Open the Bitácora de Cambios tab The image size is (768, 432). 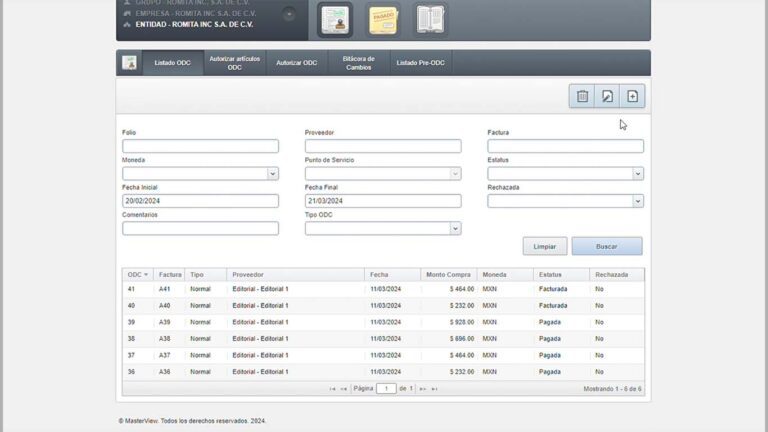[x=358, y=63]
